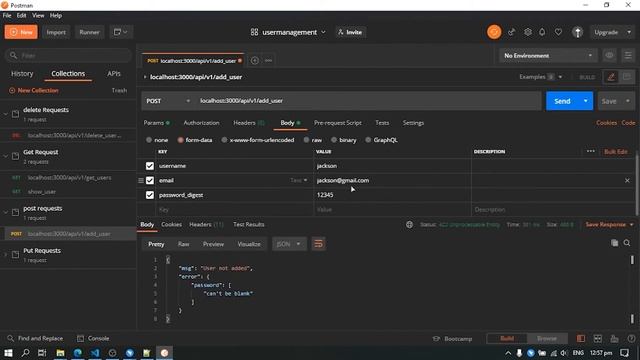Screen dimensions: 640x360
Task: Open the Postman help icon
Action: pos(631,338)
